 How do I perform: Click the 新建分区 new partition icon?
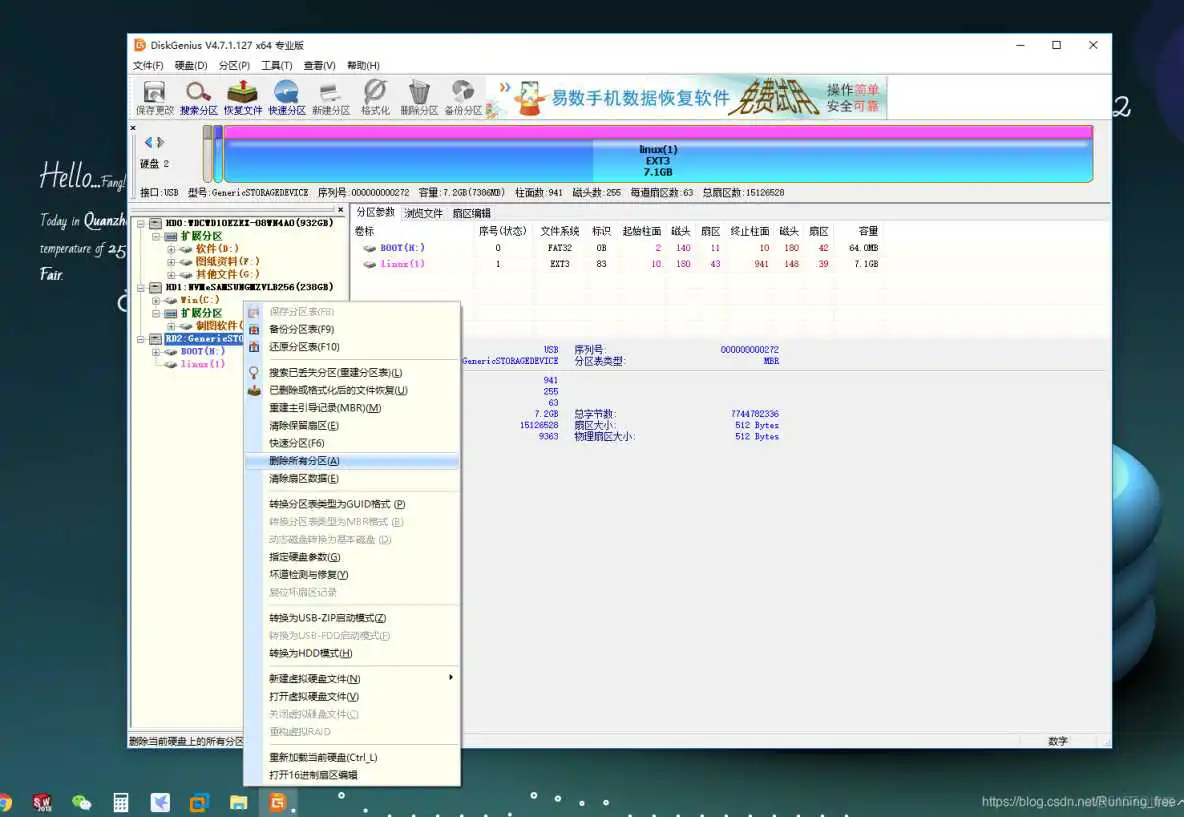pyautogui.click(x=330, y=95)
